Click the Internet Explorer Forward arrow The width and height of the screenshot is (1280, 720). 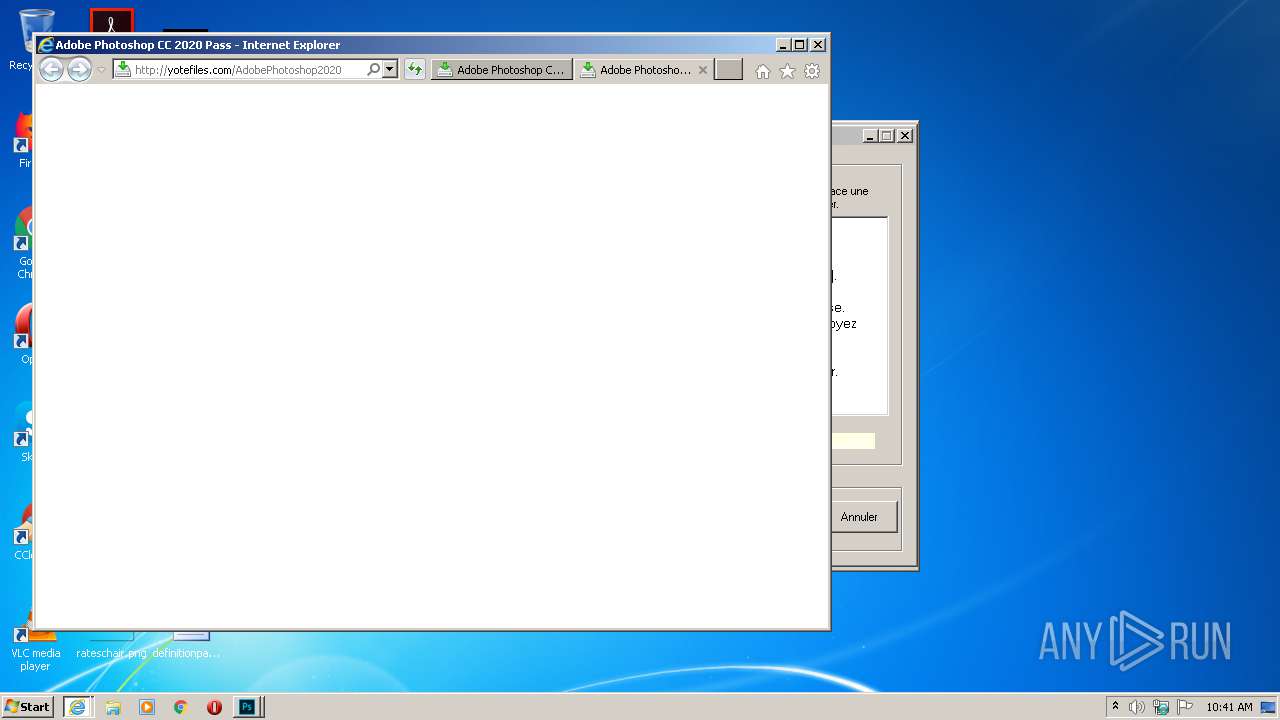(79, 70)
